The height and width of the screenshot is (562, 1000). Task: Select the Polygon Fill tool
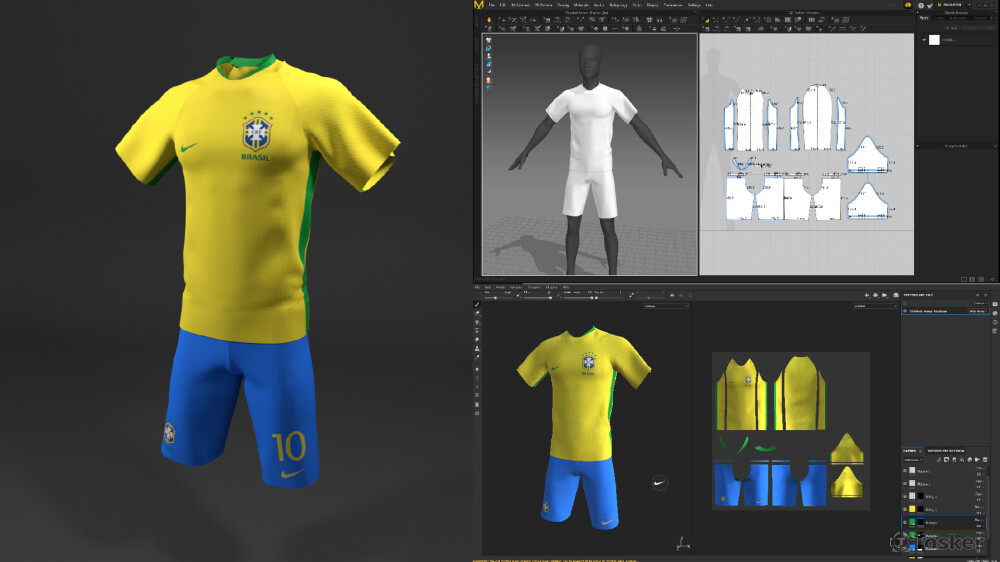[x=477, y=331]
